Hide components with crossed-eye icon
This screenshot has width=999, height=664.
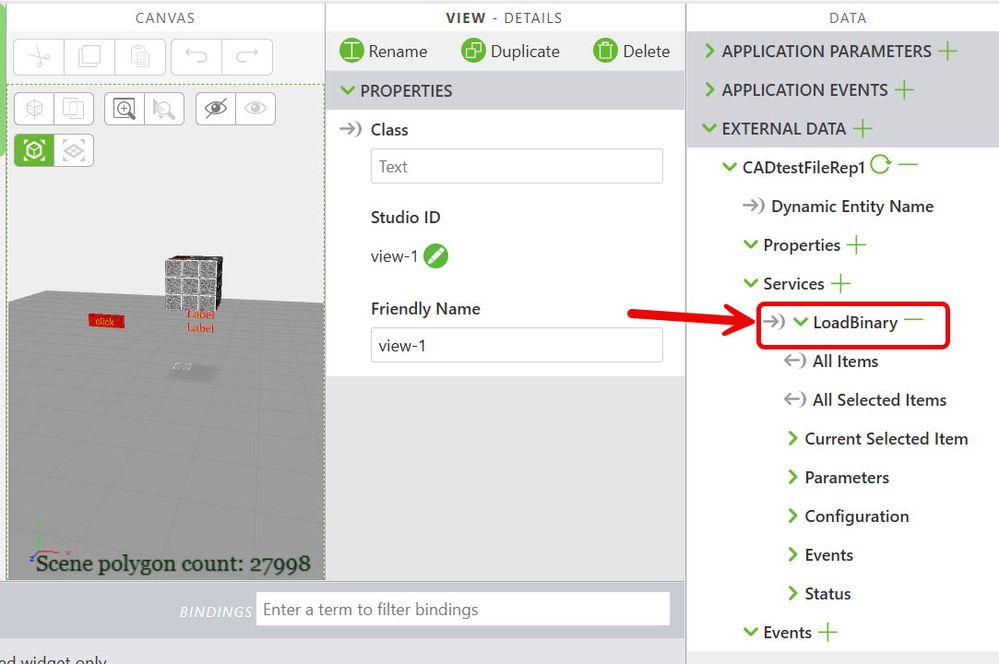(x=215, y=108)
